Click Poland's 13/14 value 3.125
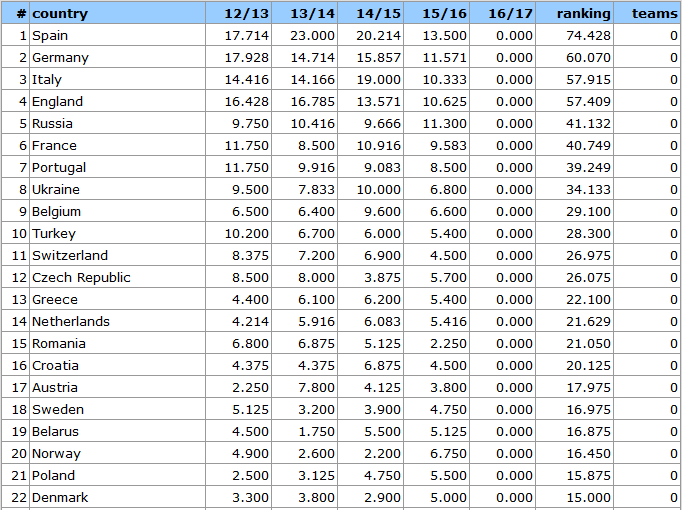 coord(316,475)
